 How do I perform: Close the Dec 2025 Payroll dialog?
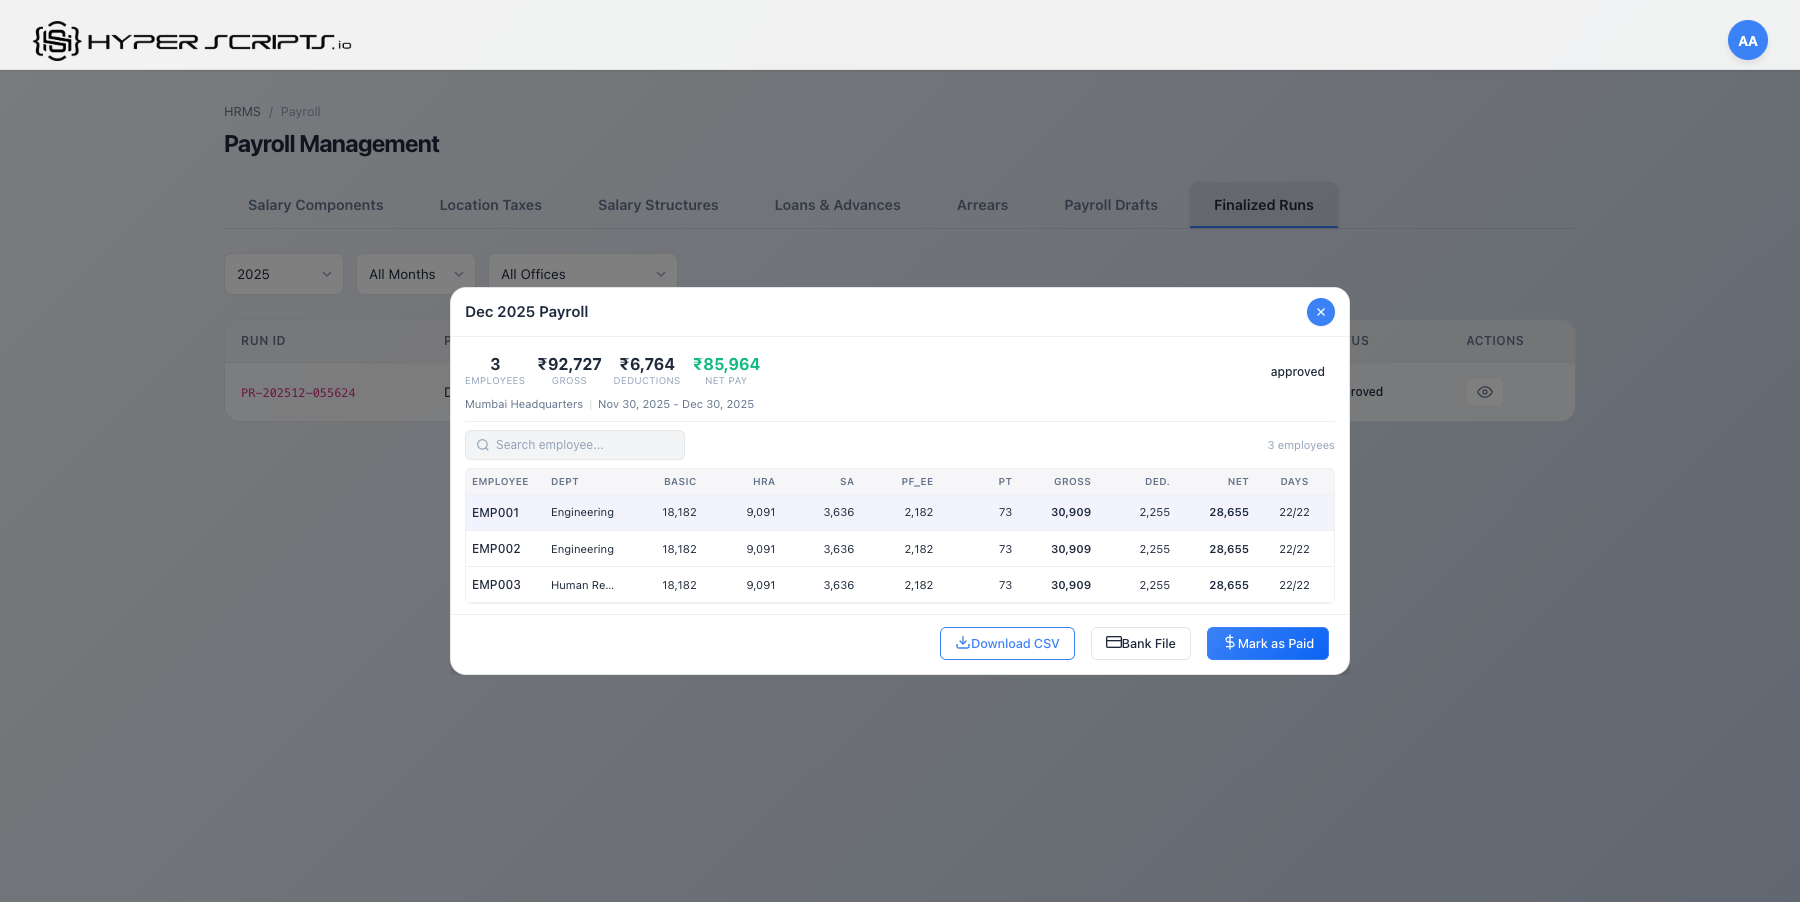pos(1320,312)
